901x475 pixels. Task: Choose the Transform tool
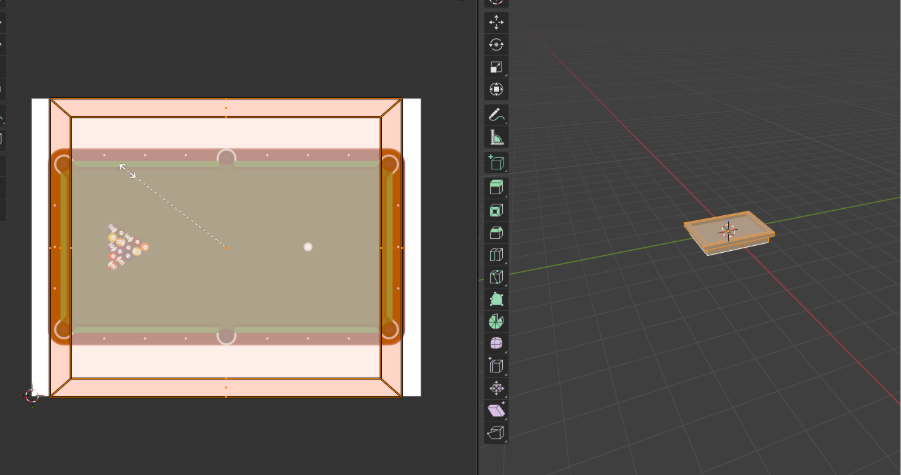(x=496, y=89)
